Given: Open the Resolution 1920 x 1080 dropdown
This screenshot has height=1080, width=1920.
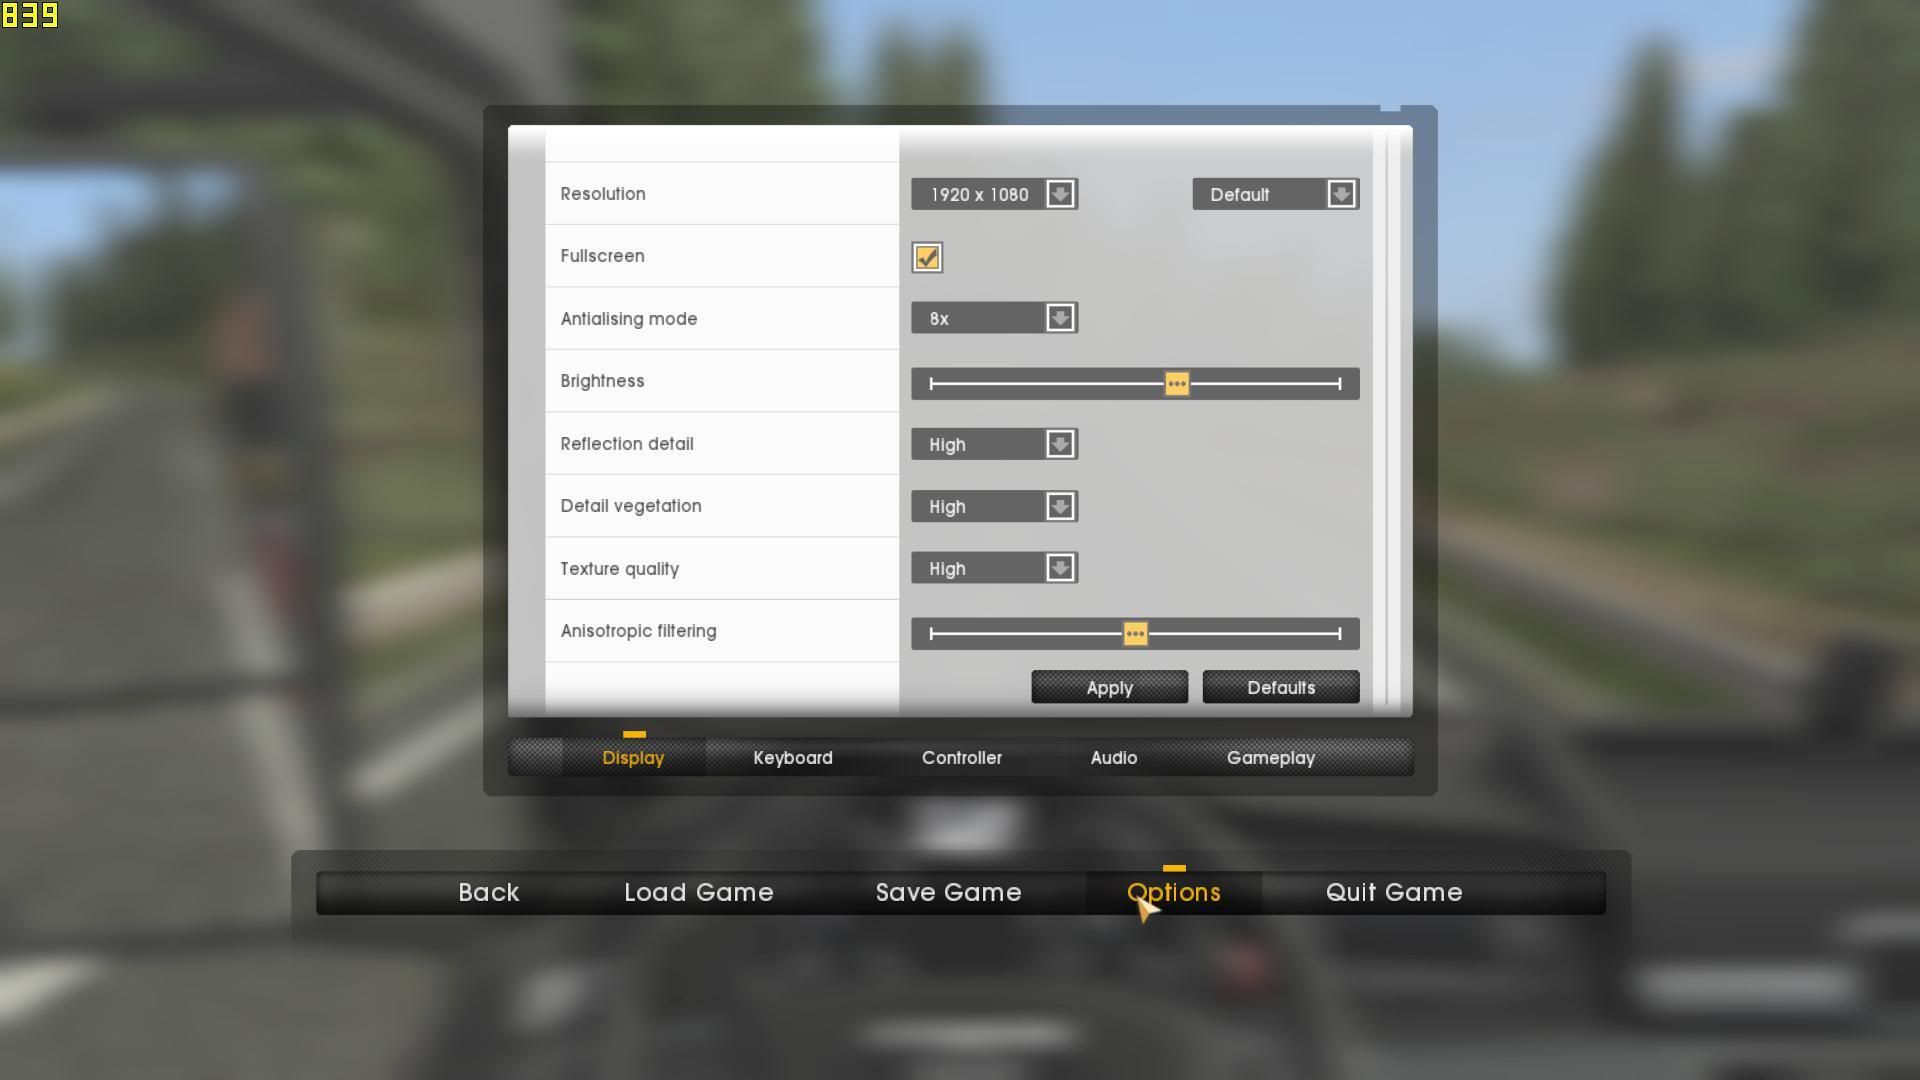Looking at the screenshot, I should (x=994, y=194).
